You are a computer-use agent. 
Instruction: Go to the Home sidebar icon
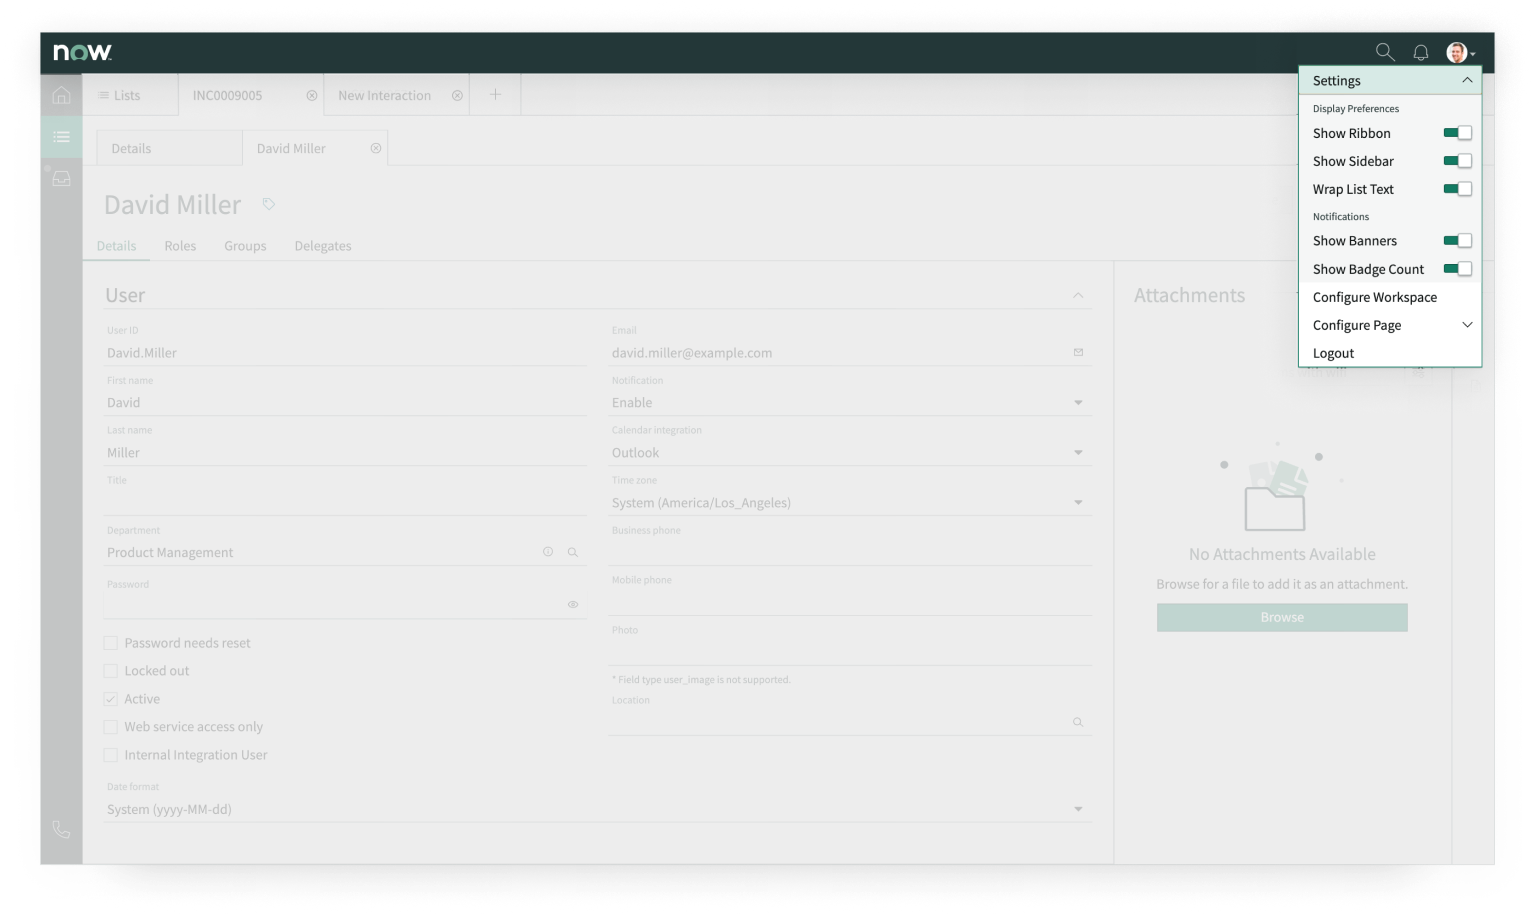pos(61,95)
